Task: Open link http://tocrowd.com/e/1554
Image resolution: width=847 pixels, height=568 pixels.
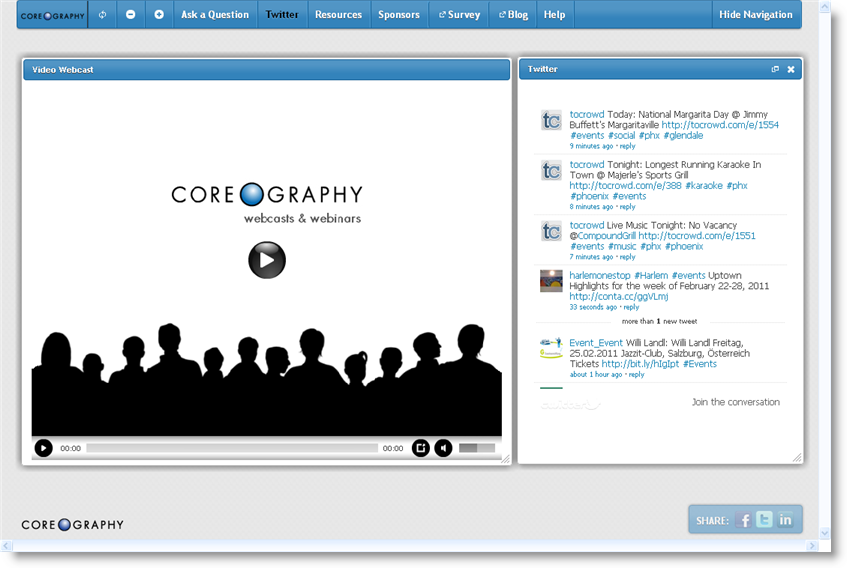Action: point(720,125)
